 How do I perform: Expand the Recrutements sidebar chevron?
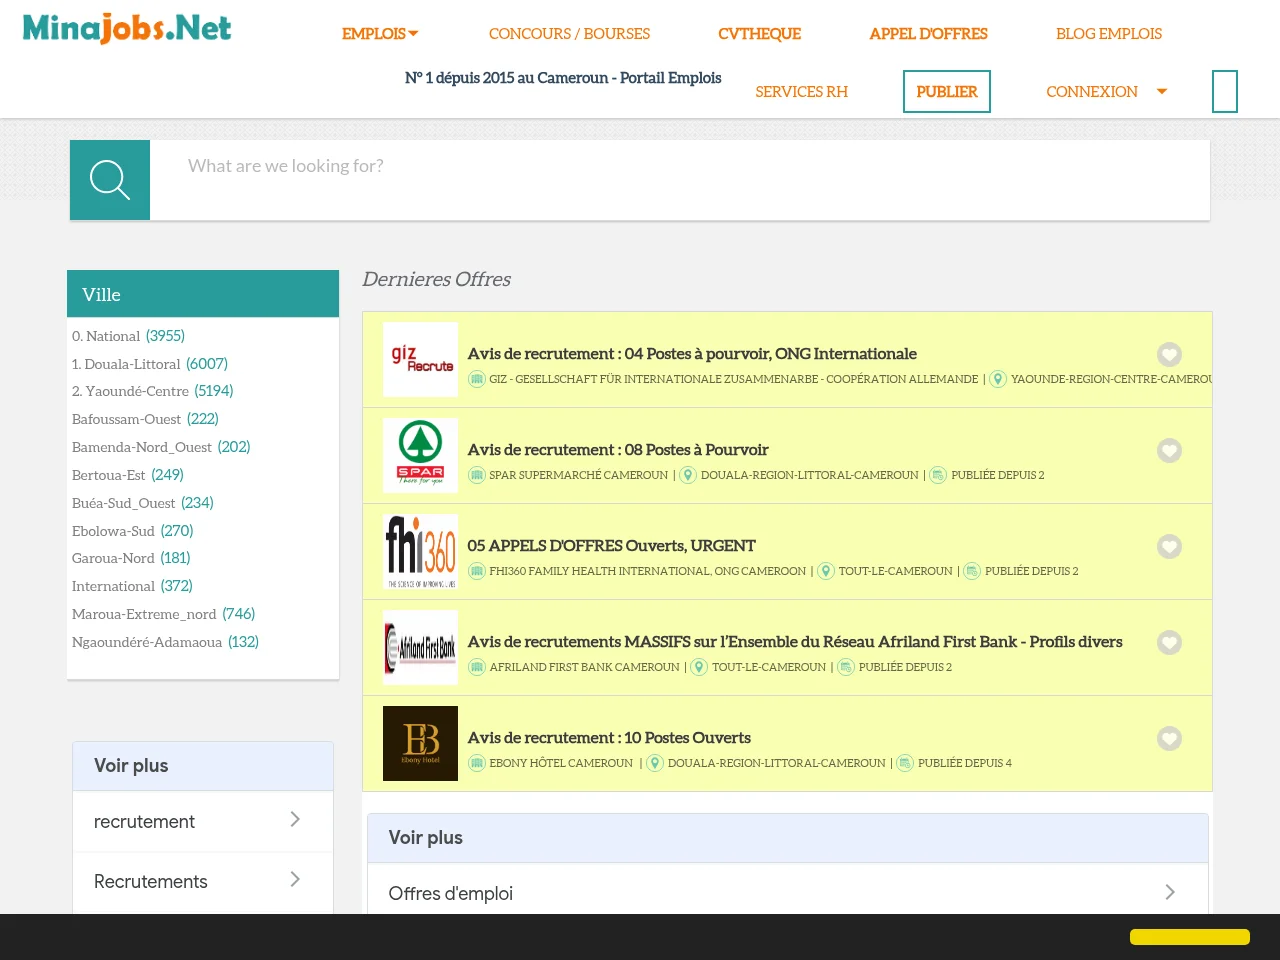(295, 879)
